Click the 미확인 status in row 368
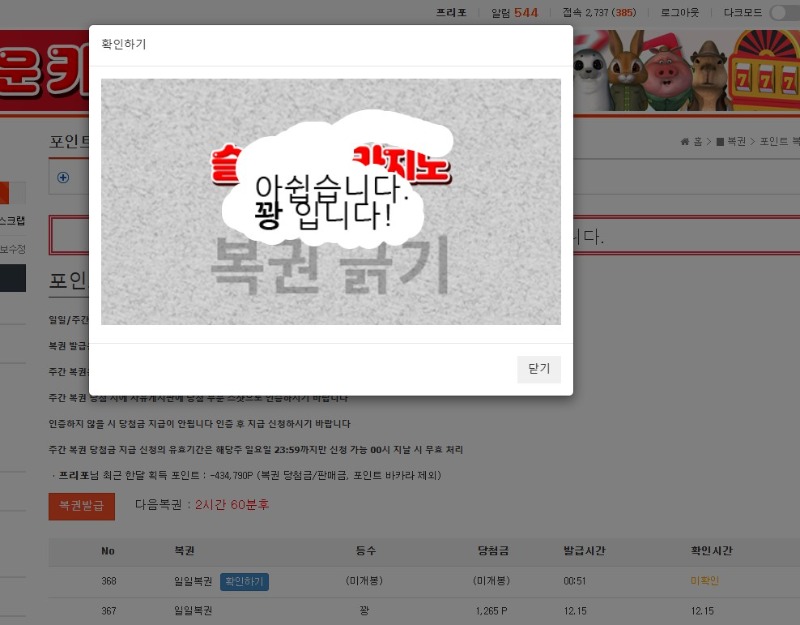 (704, 581)
